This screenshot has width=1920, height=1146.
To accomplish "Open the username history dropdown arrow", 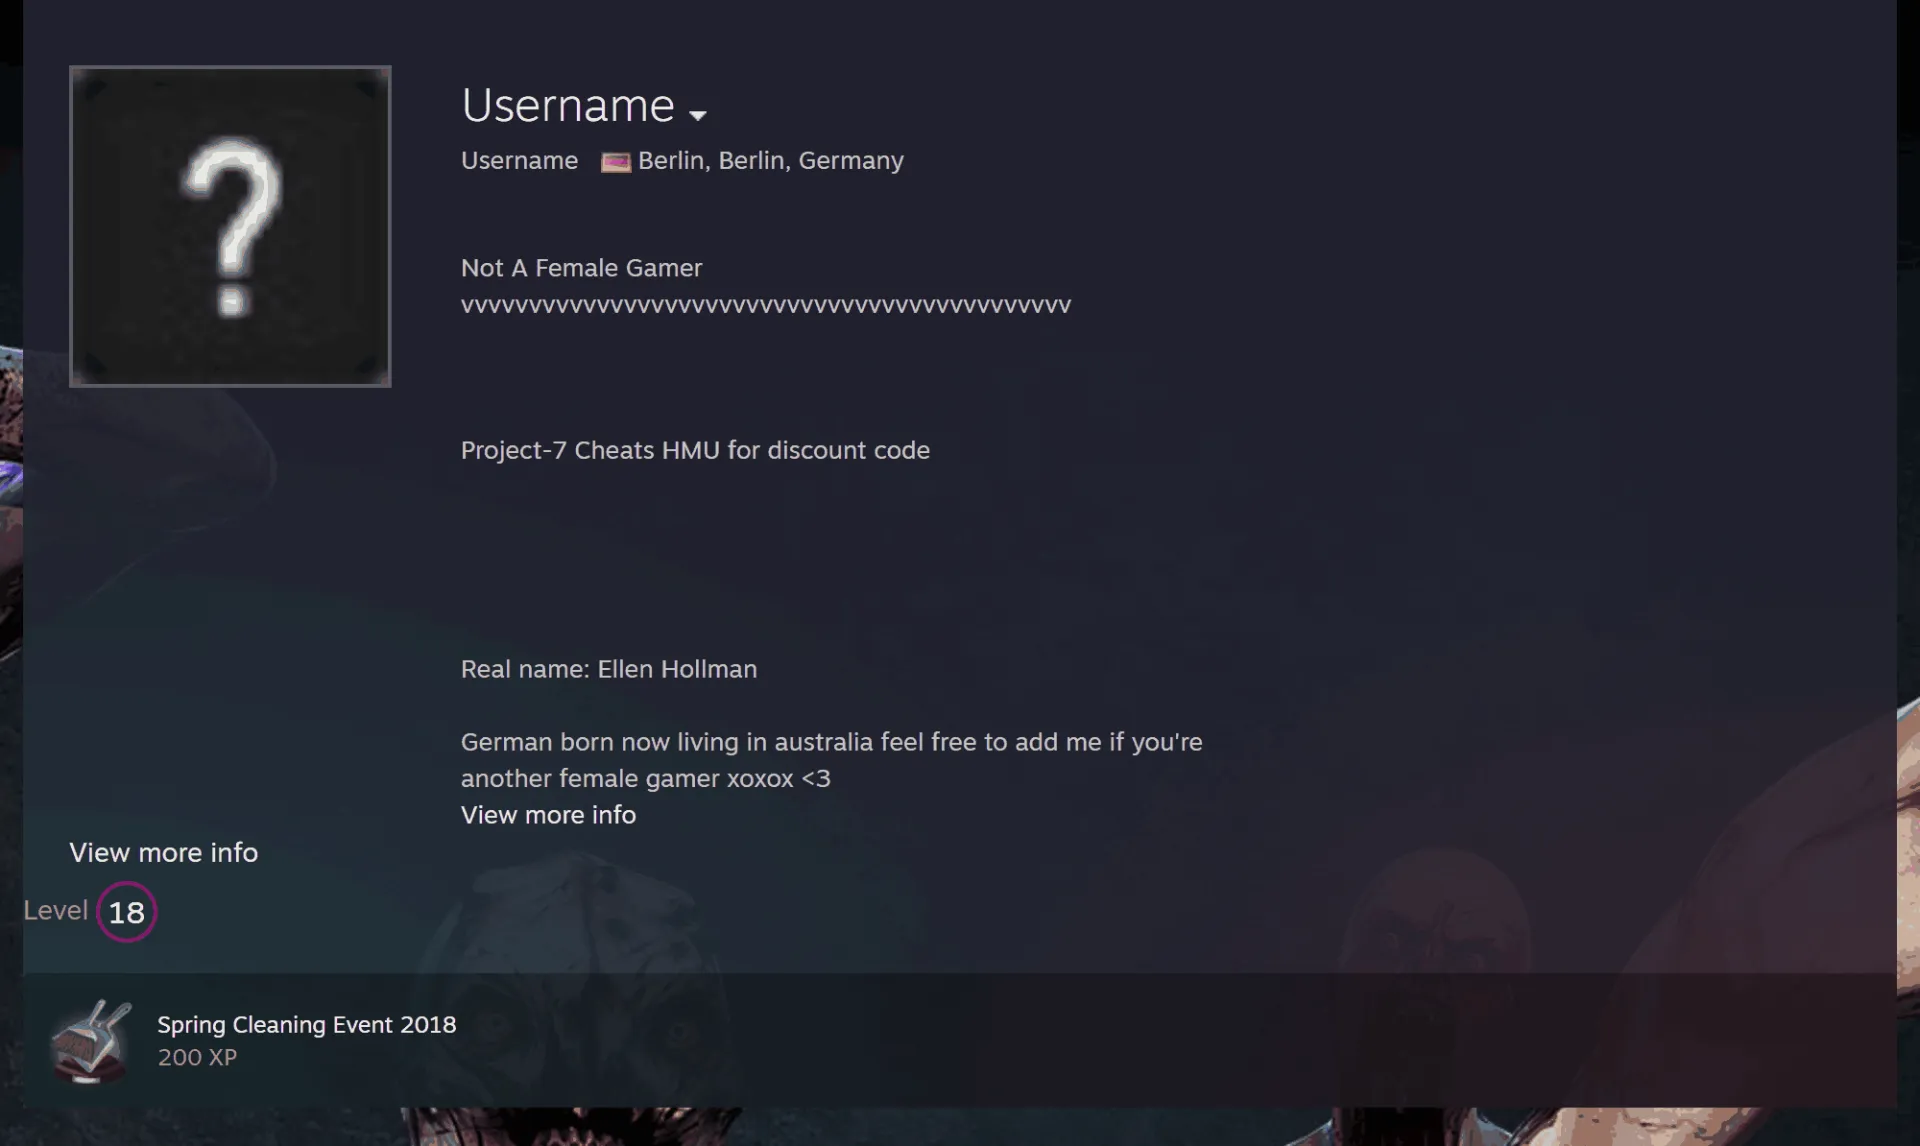I will tap(698, 115).
